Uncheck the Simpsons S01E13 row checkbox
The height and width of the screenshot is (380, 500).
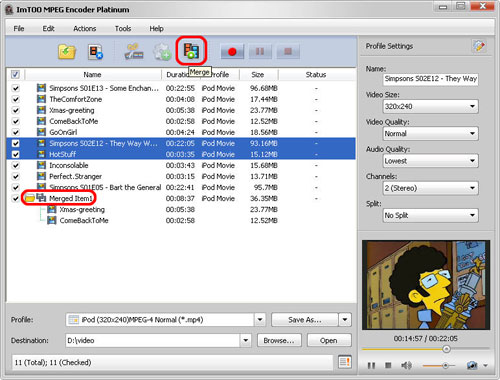(15, 88)
